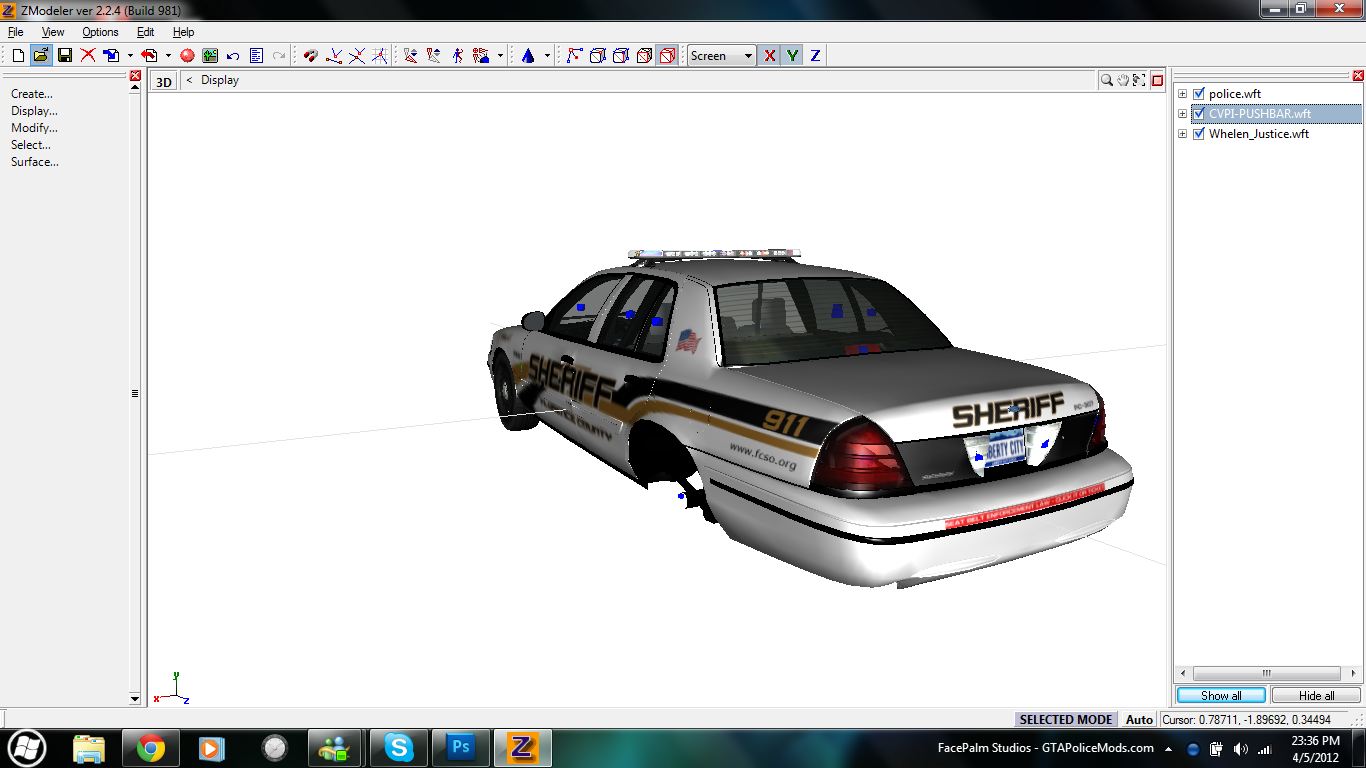Open the Screen axis-space dropdown

pyautogui.click(x=747, y=56)
